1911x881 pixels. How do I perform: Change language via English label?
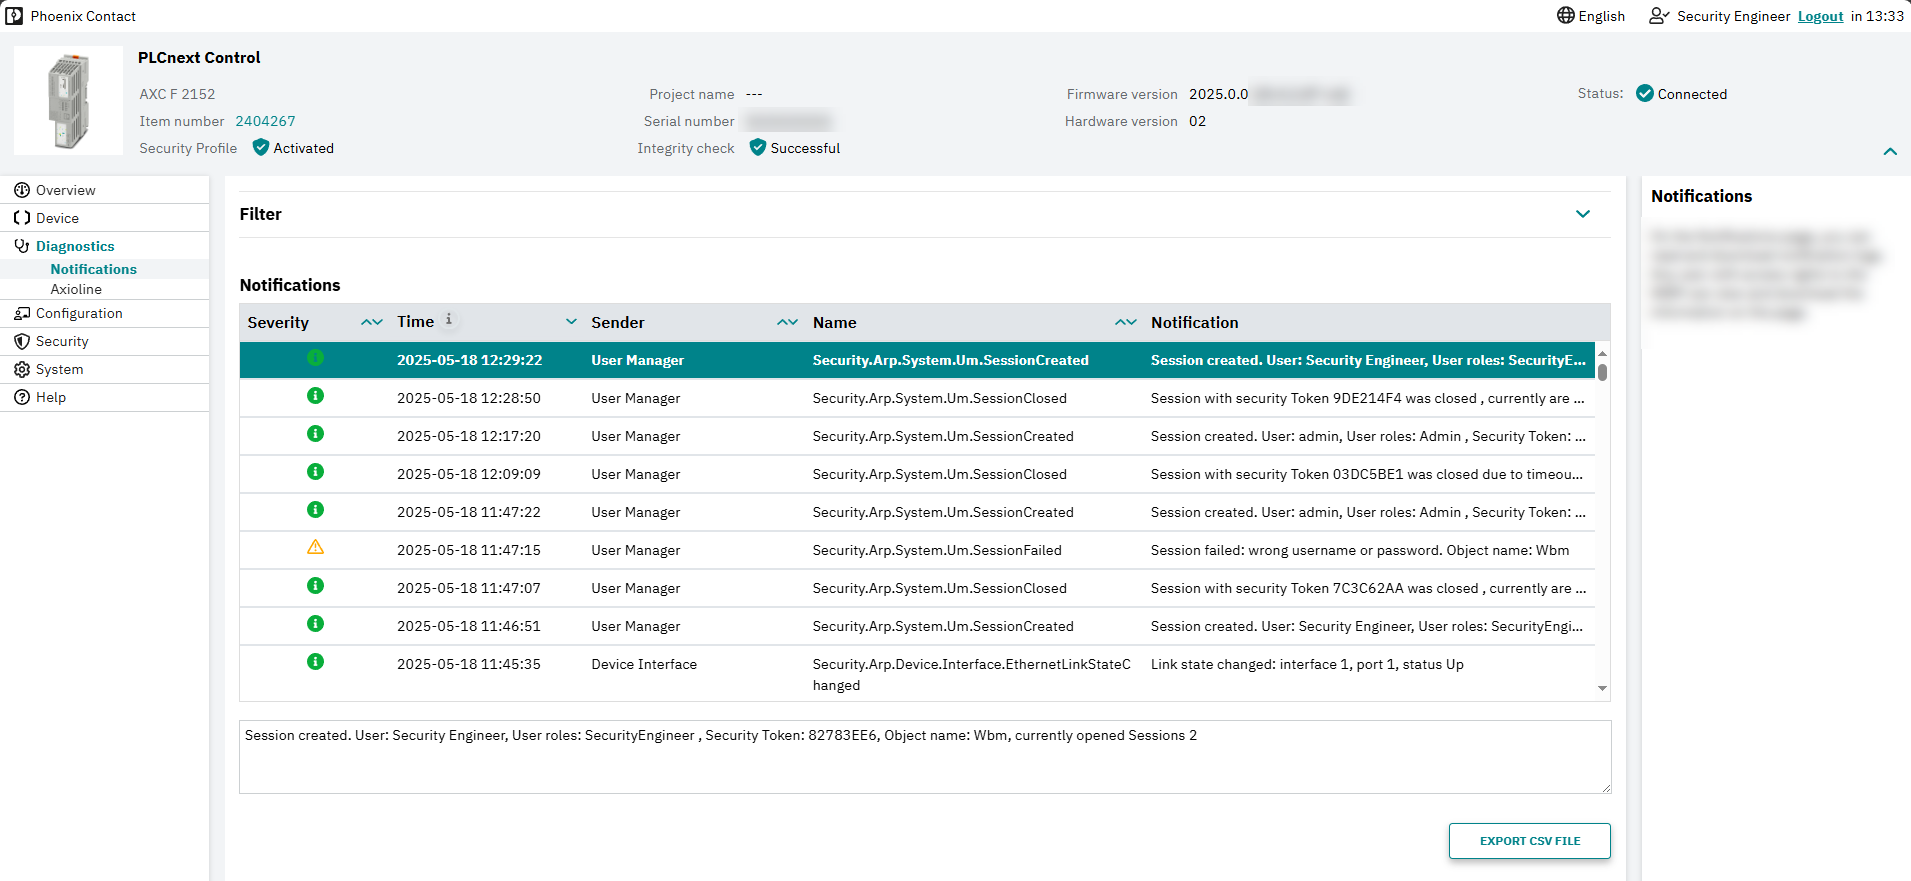[1601, 16]
